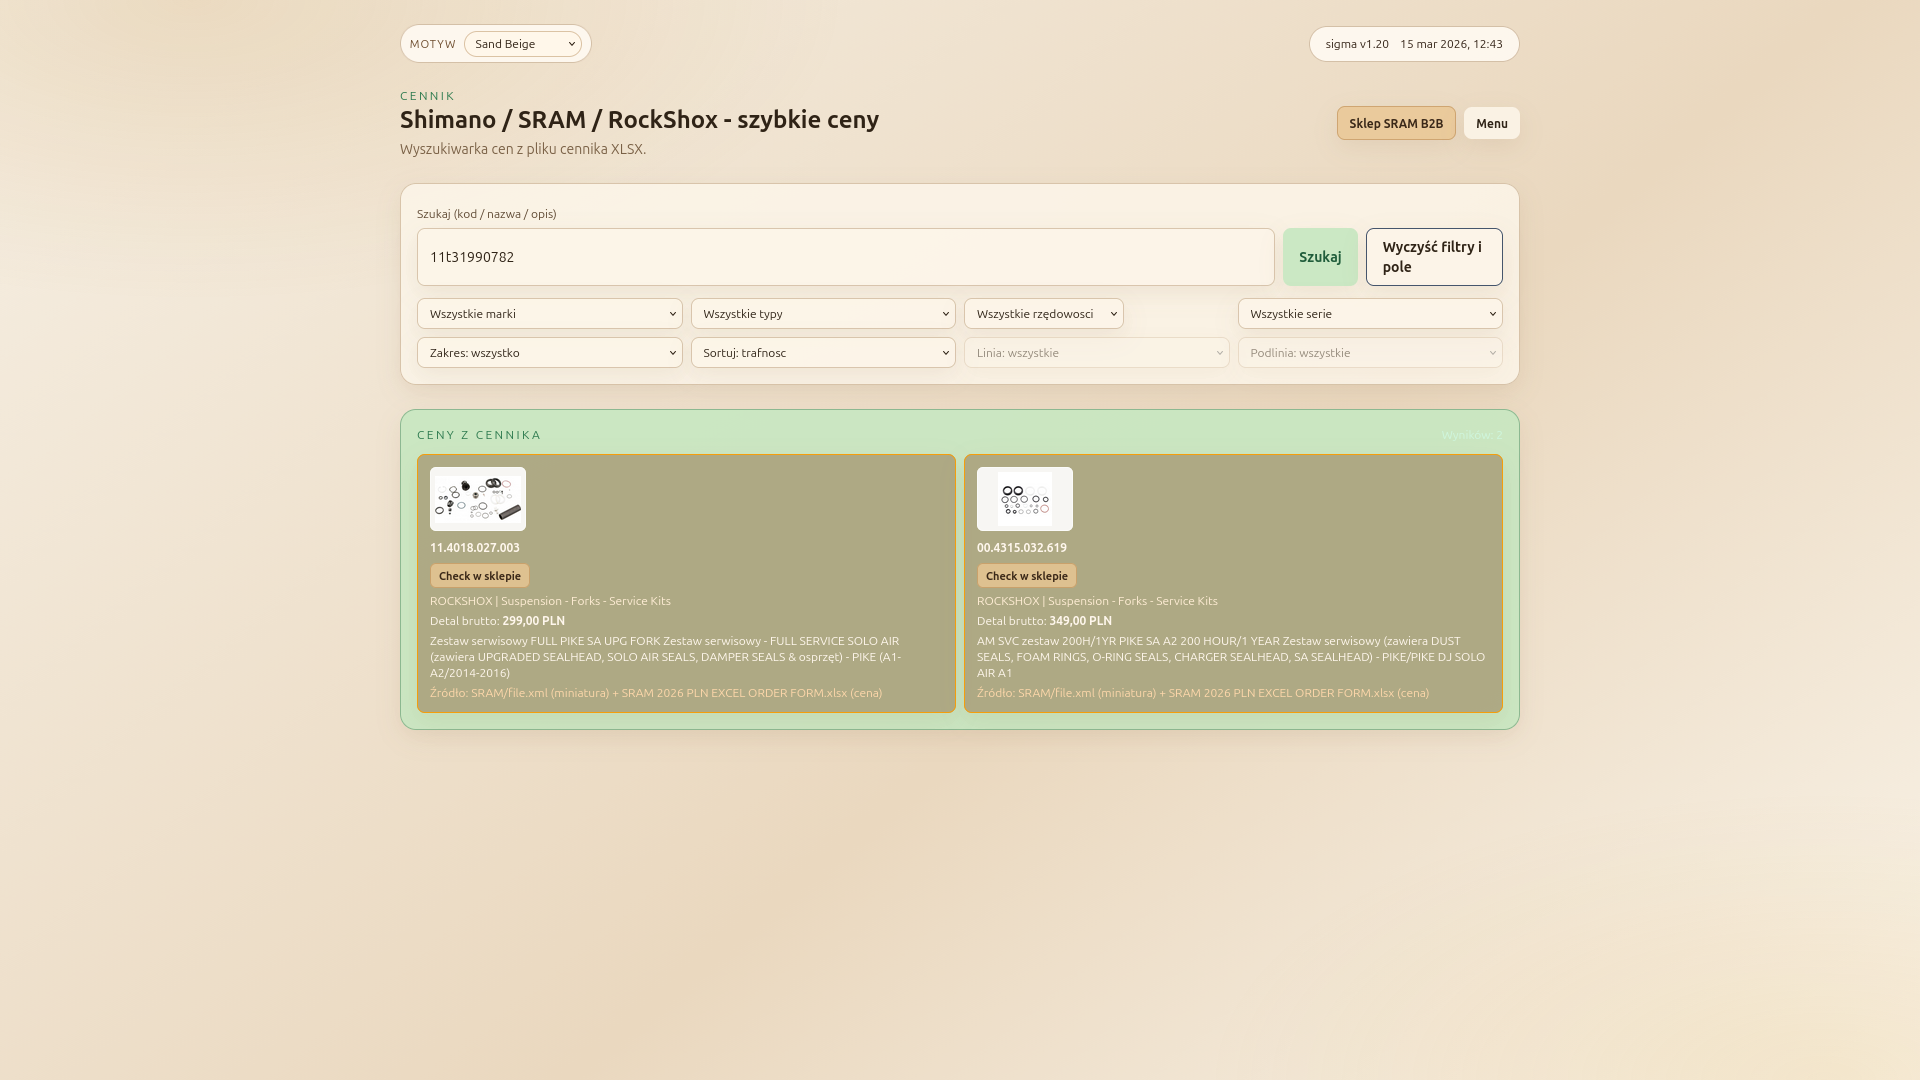Screen dimensions: 1920x1080
Task: Expand the Wszystkie typy dropdown
Action: [x=823, y=314]
